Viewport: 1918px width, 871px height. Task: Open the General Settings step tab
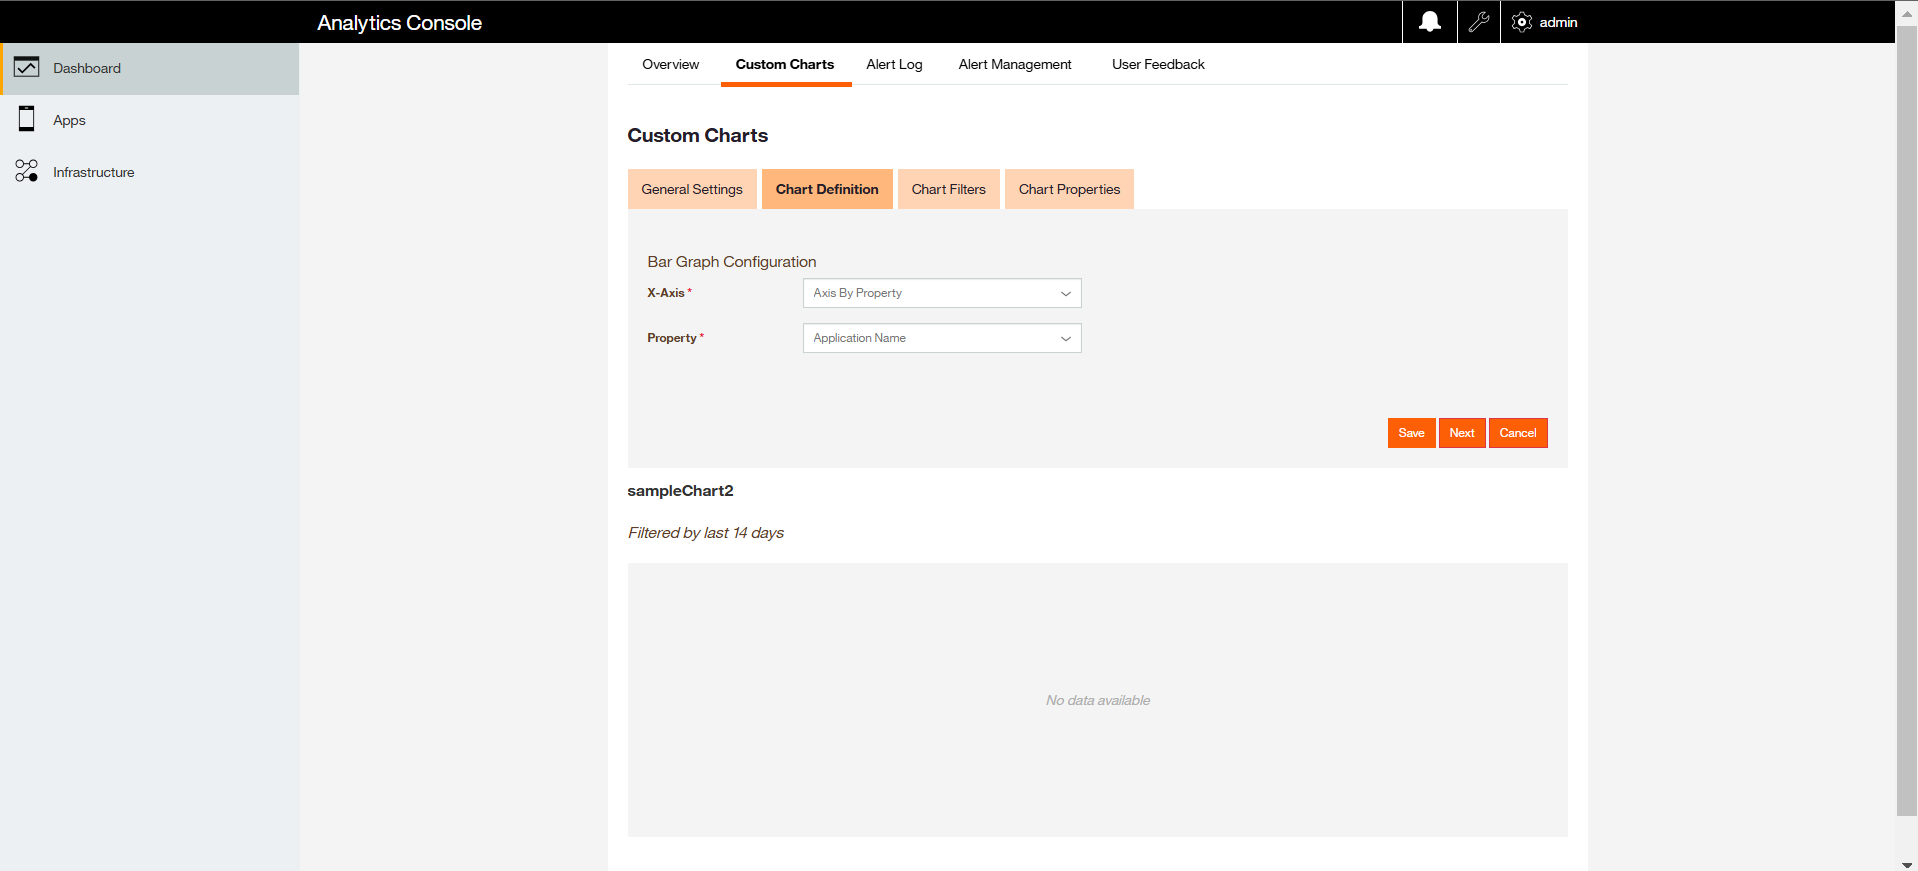pyautogui.click(x=692, y=189)
